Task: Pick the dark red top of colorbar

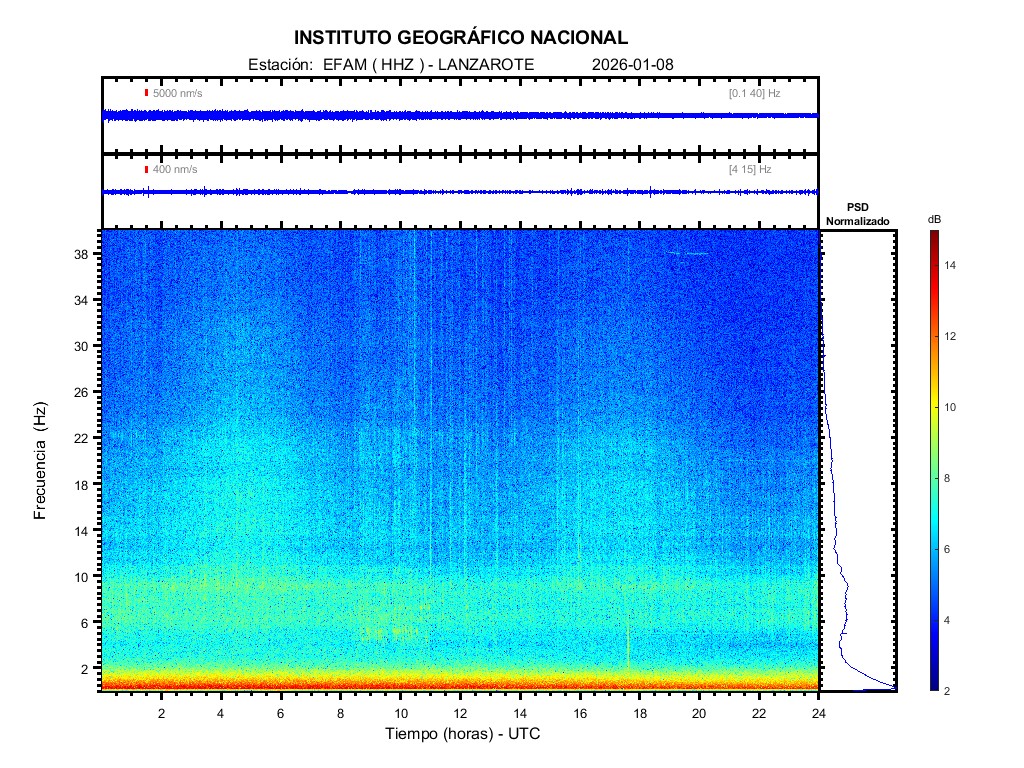Action: click(x=934, y=236)
